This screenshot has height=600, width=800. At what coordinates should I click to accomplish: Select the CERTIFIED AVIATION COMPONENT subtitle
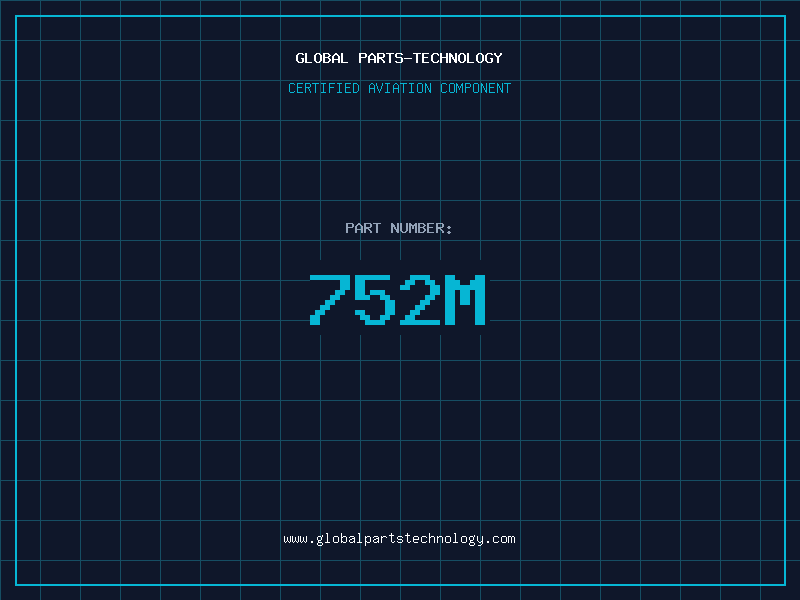tap(399, 88)
